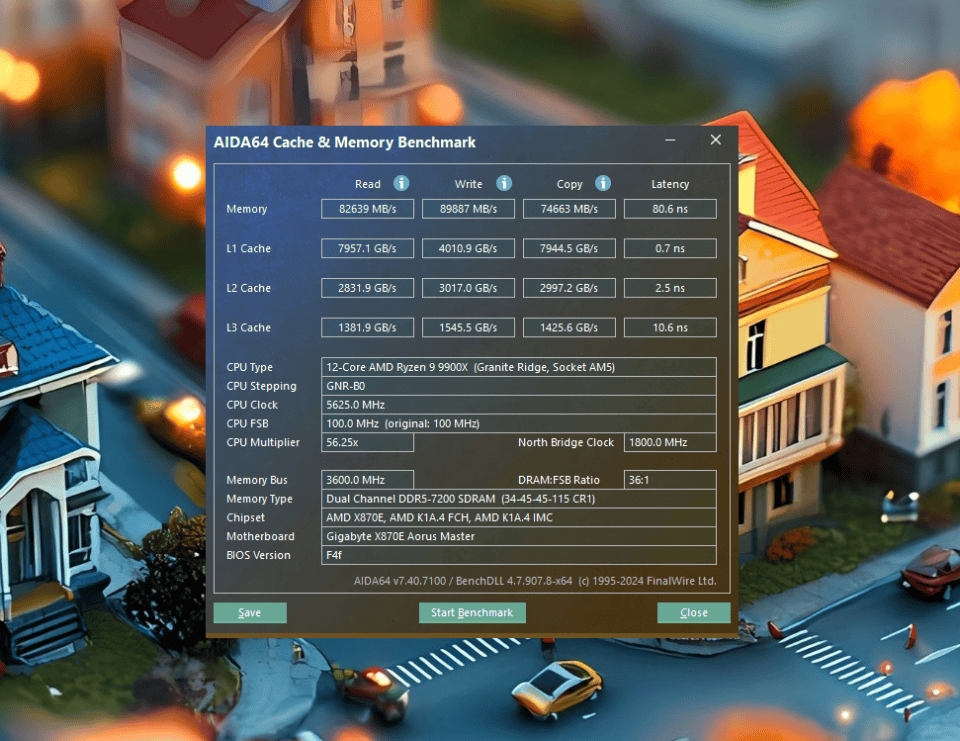Select Memory read value 82639 MB/s
The width and height of the screenshot is (960, 741).
pyautogui.click(x=367, y=209)
